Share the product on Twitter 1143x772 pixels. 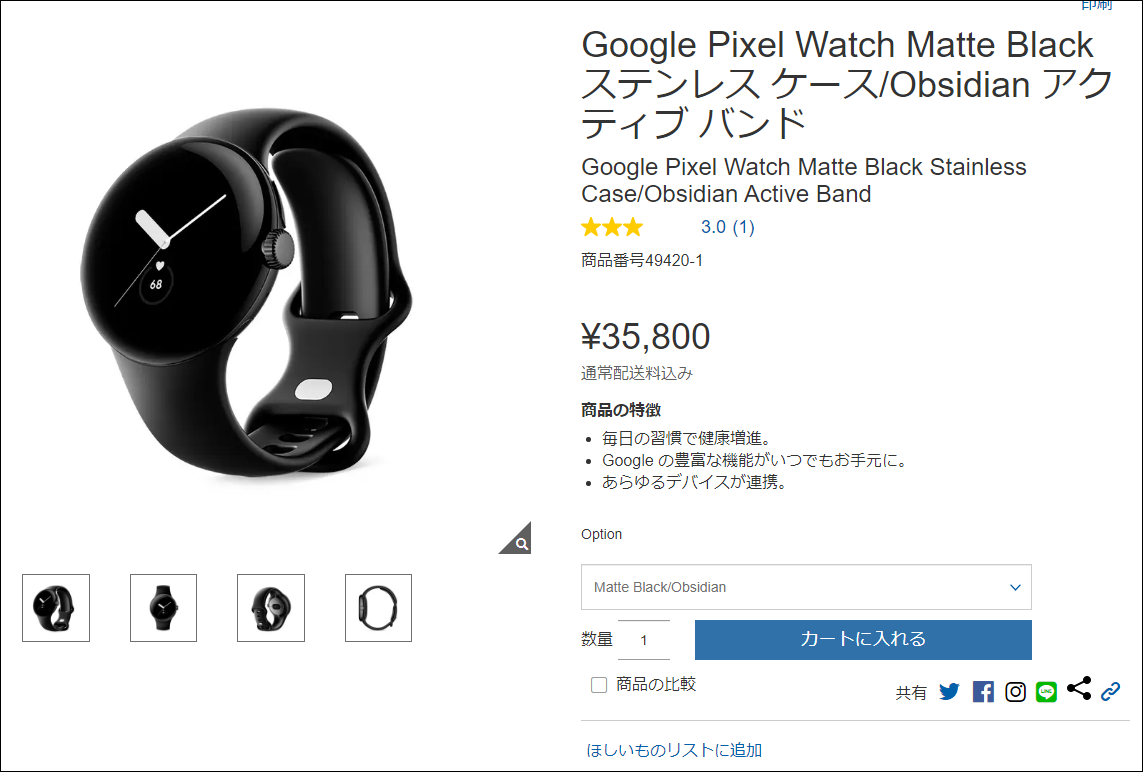click(949, 691)
